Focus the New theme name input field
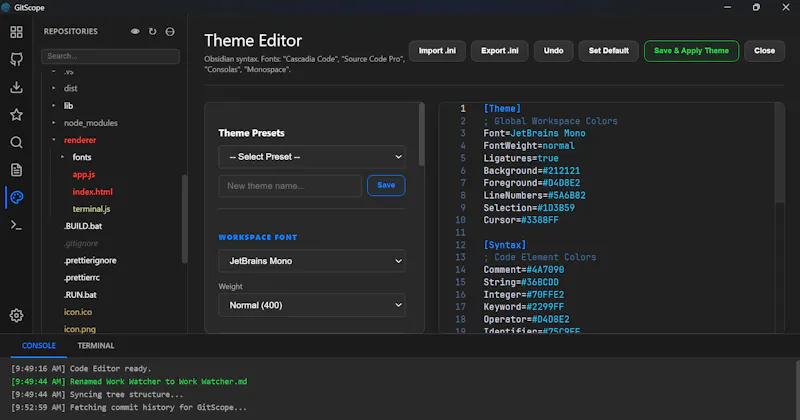The image size is (800, 420). [x=290, y=186]
